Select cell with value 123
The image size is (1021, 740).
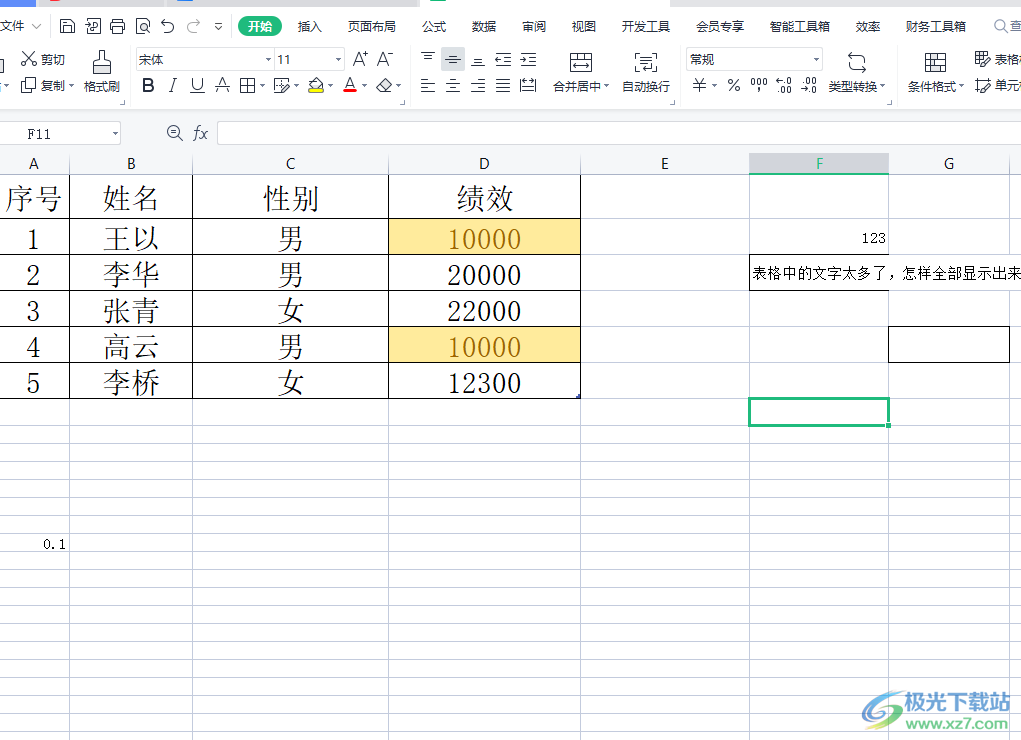[x=818, y=237]
